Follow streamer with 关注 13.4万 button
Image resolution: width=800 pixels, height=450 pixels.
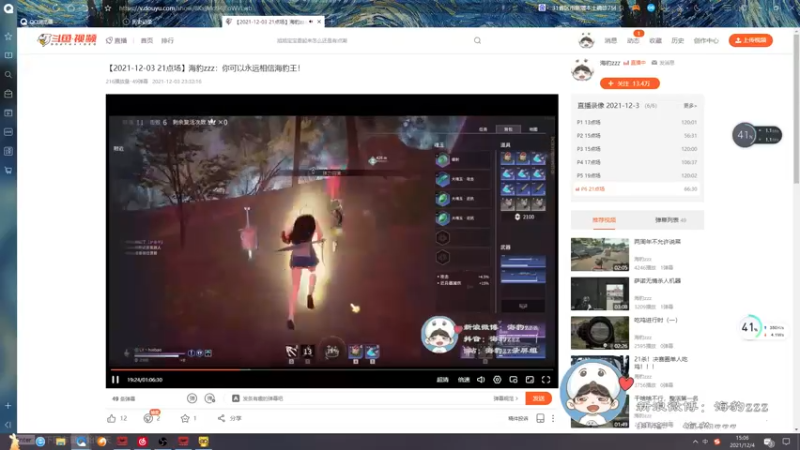(630, 83)
